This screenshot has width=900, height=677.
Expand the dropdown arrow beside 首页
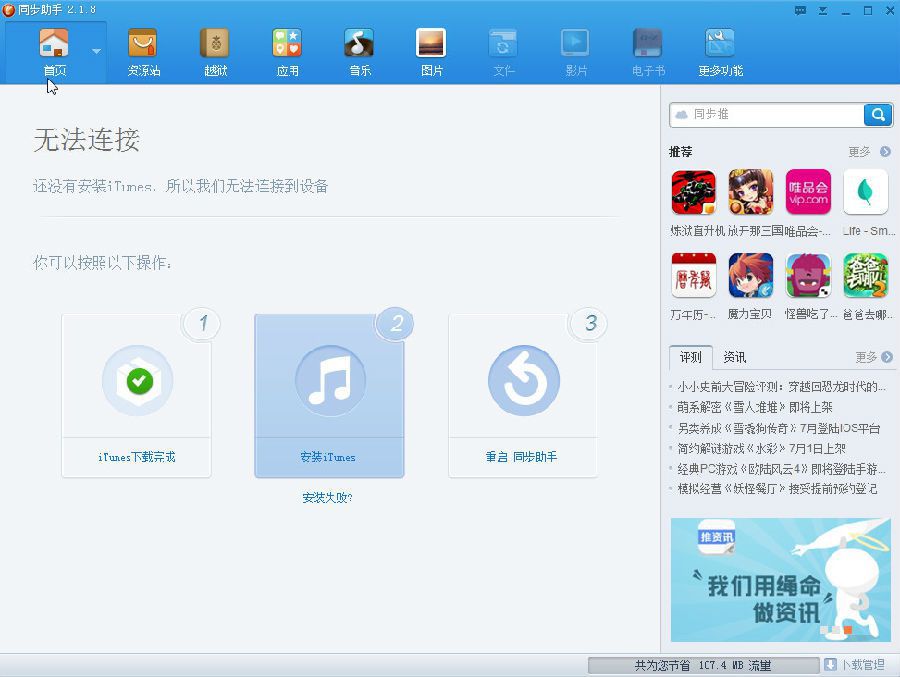point(96,52)
